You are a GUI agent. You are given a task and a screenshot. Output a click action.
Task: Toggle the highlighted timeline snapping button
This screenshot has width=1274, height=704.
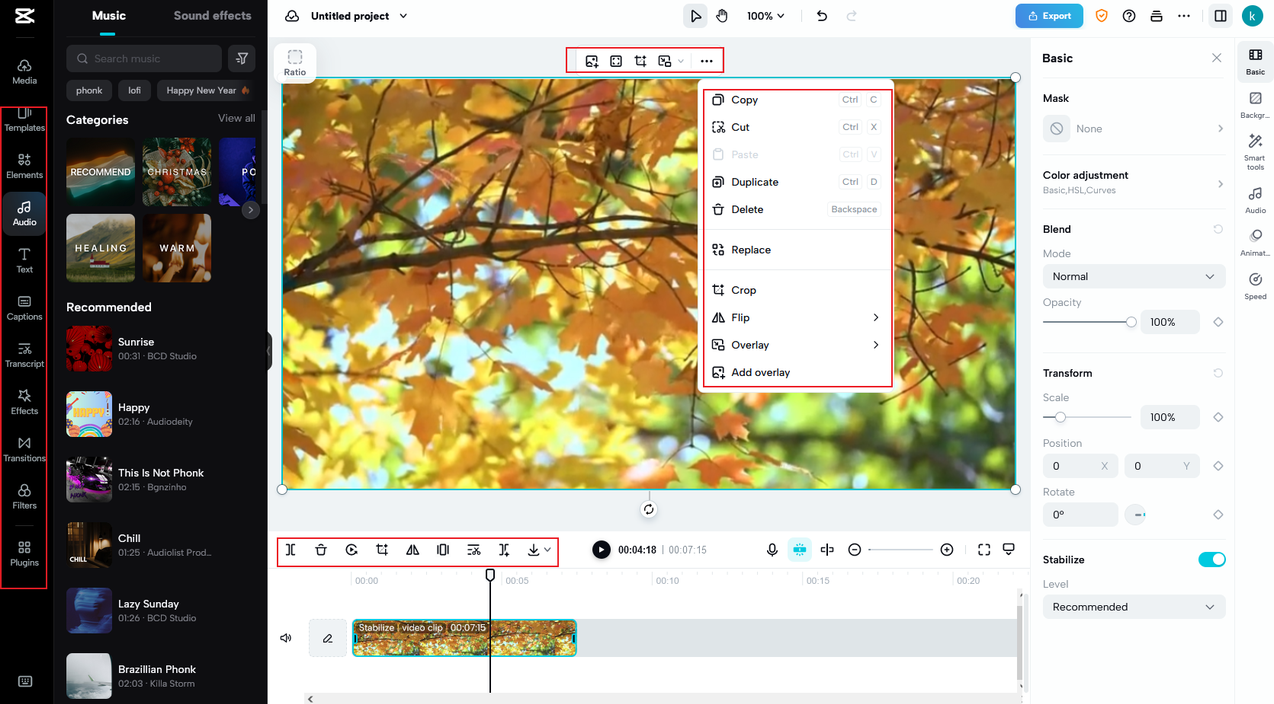(x=799, y=550)
